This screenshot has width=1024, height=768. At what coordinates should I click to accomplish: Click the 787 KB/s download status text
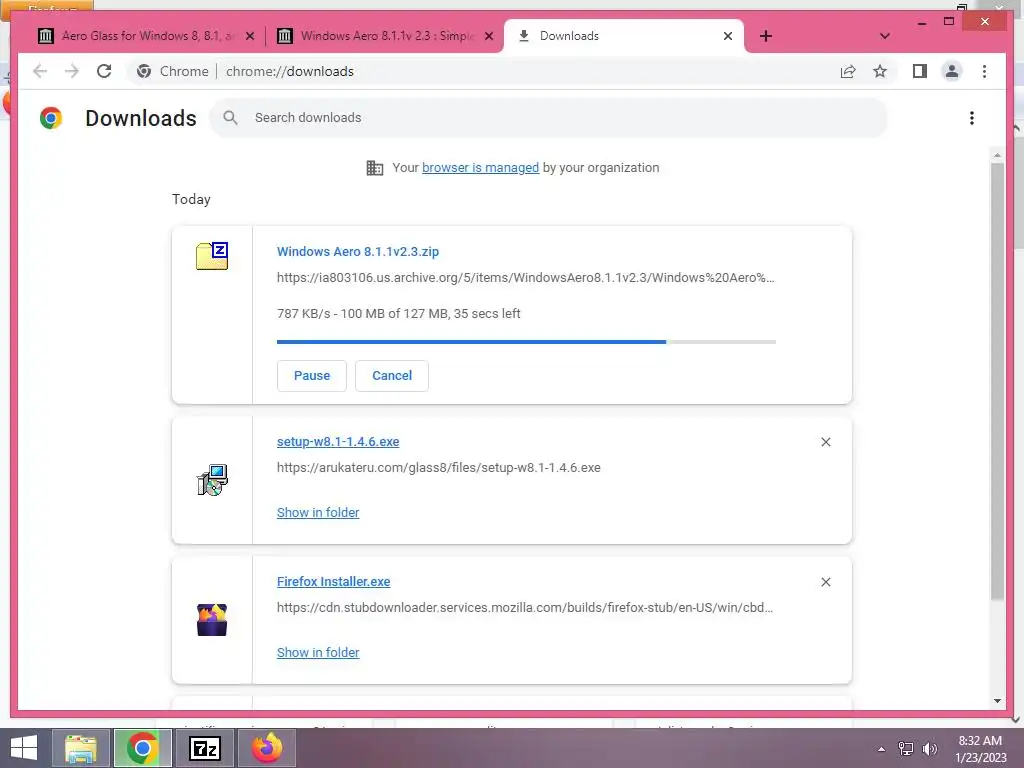tap(398, 313)
